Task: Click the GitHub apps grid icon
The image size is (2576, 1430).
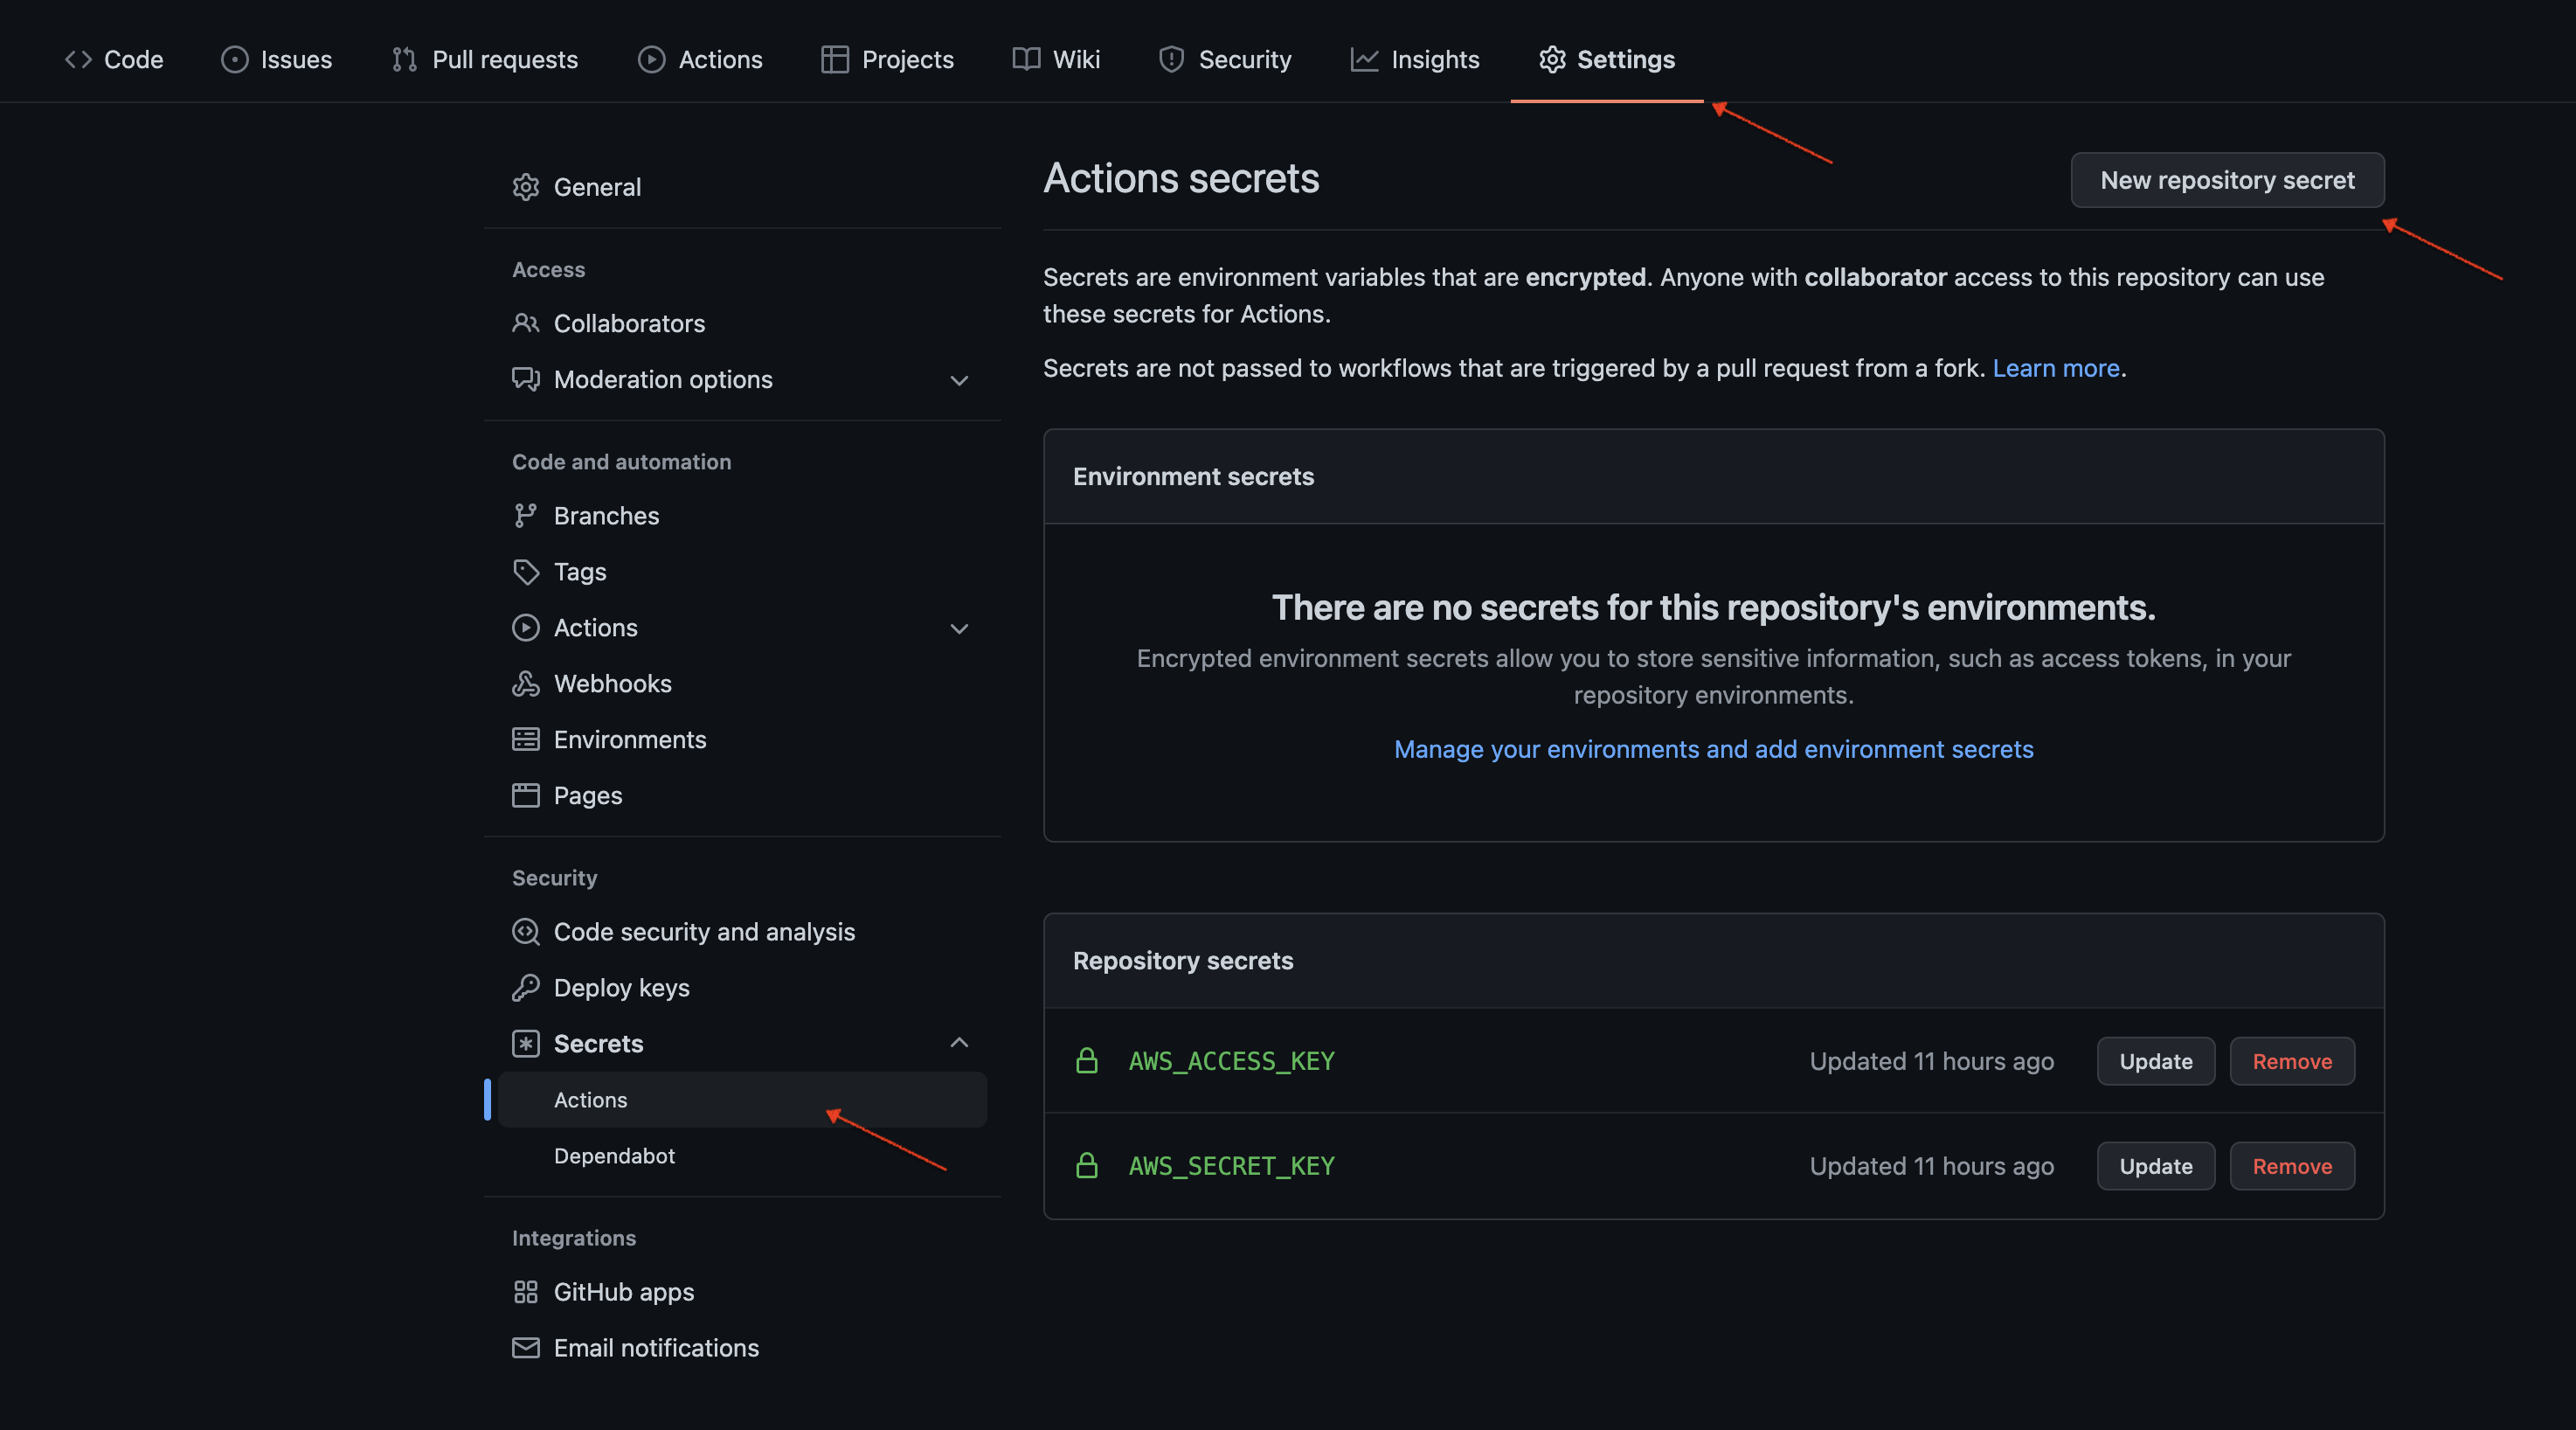Action: [x=525, y=1292]
